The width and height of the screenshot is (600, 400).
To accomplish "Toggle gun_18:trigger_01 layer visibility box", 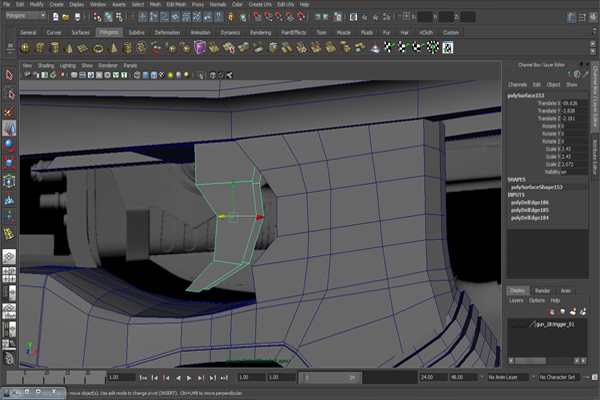I will [x=513, y=325].
